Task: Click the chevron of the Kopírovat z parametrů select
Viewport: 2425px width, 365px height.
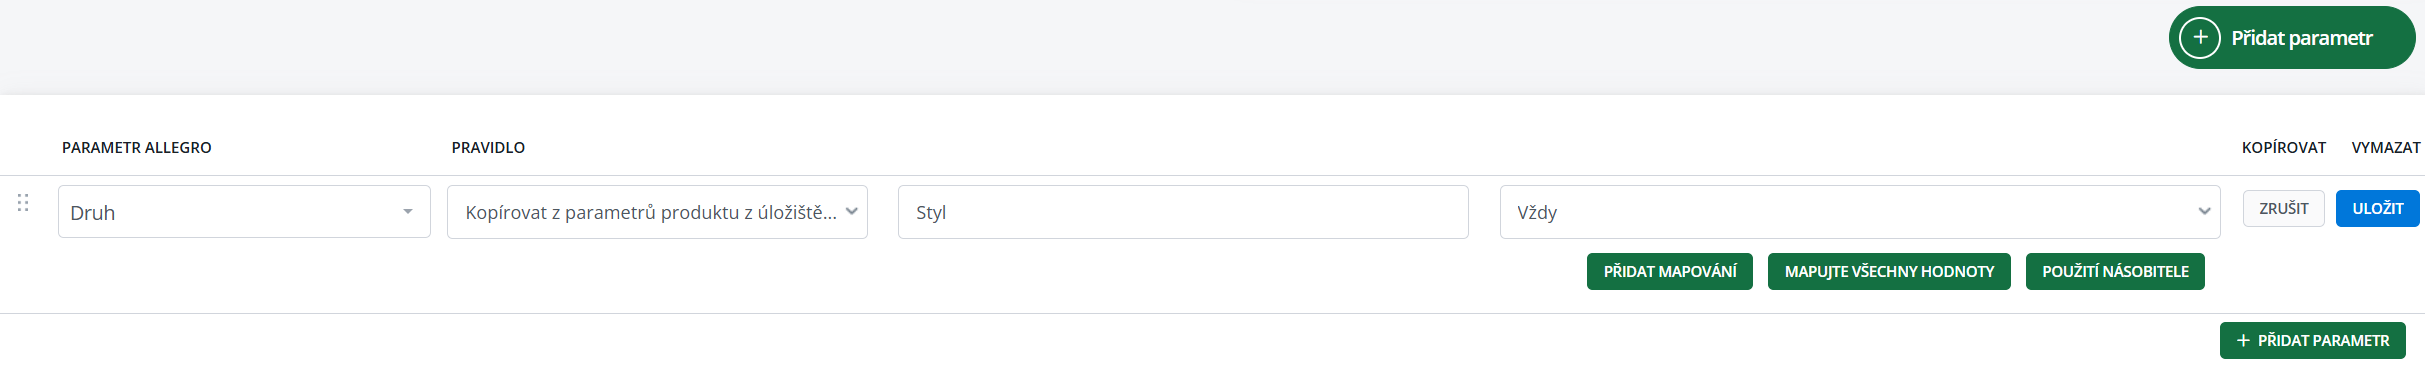Action: click(852, 211)
